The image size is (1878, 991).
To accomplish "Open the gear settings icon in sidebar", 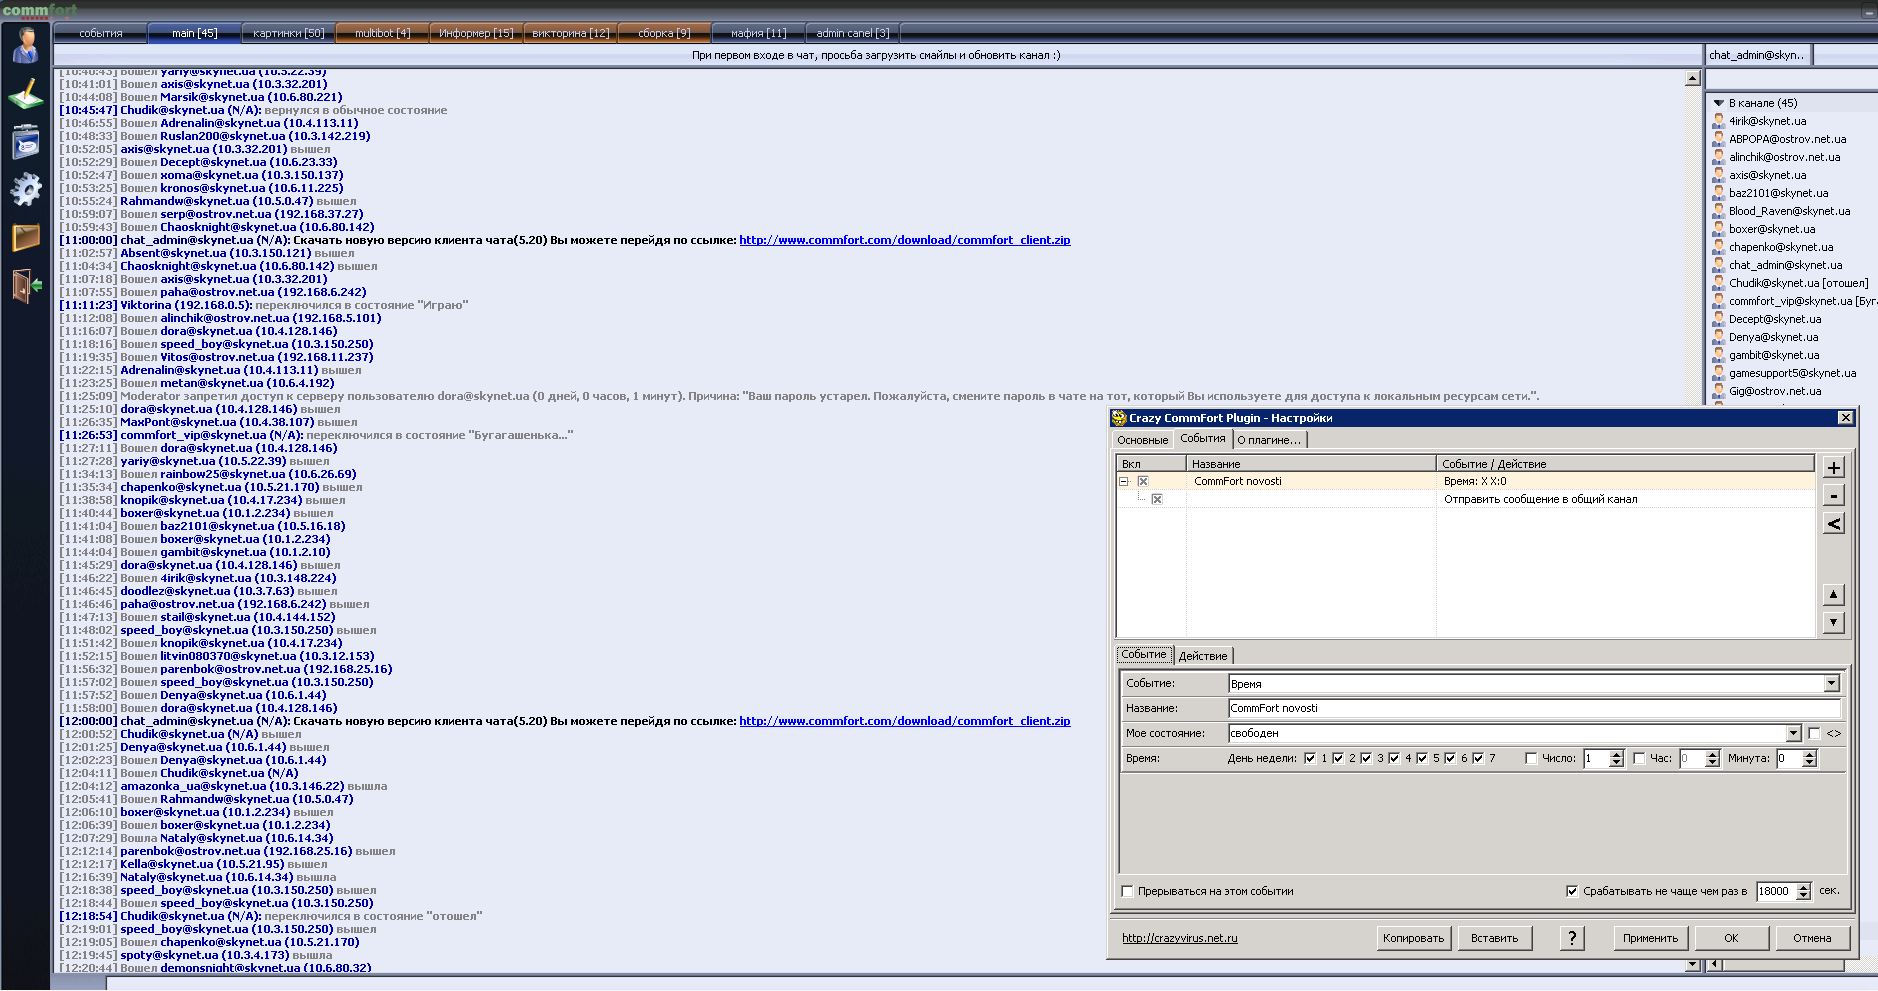I will pyautogui.click(x=26, y=188).
